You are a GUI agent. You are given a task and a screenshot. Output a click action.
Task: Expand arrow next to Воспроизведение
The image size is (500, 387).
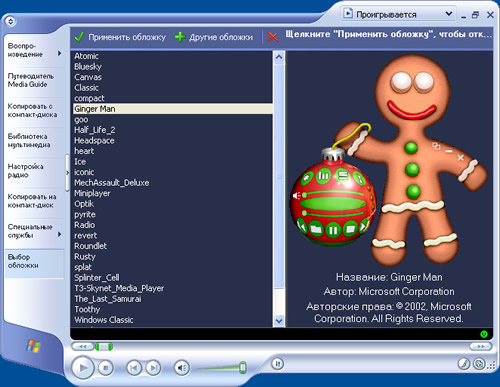[x=59, y=53]
